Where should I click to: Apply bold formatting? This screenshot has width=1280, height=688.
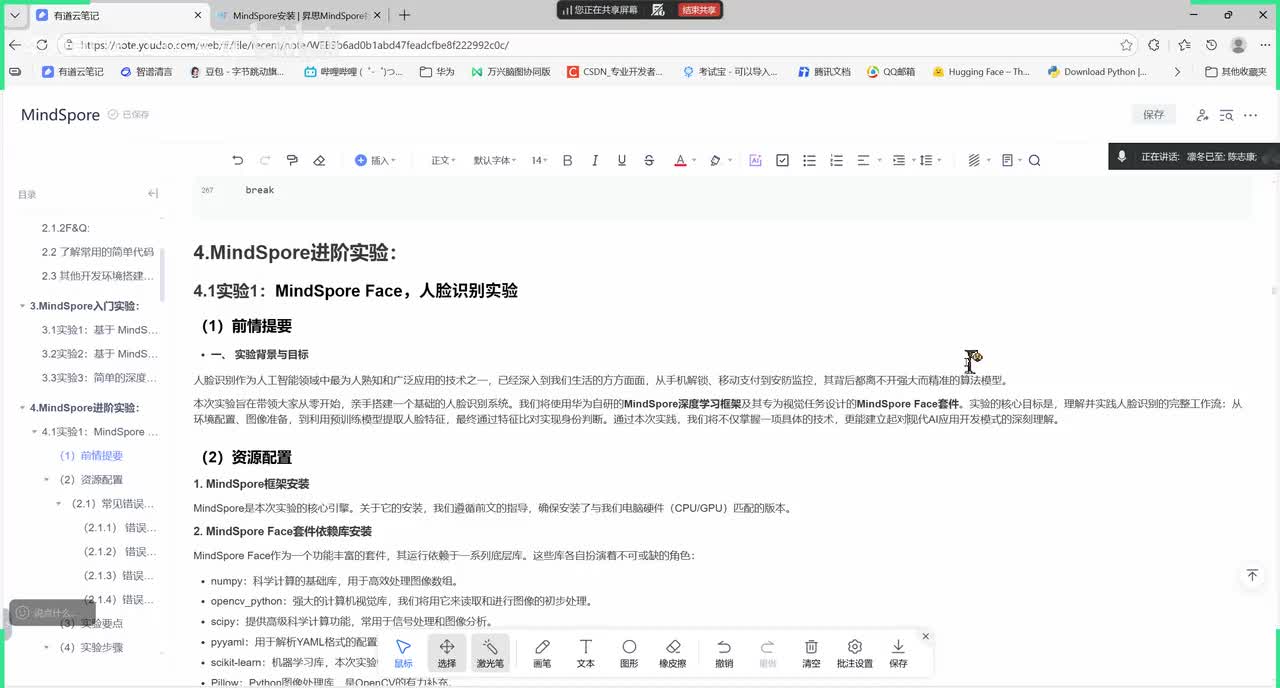567,160
